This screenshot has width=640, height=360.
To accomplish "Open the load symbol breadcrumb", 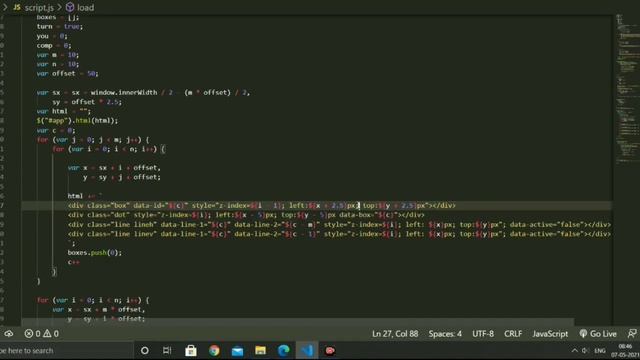I will (x=85, y=7).
